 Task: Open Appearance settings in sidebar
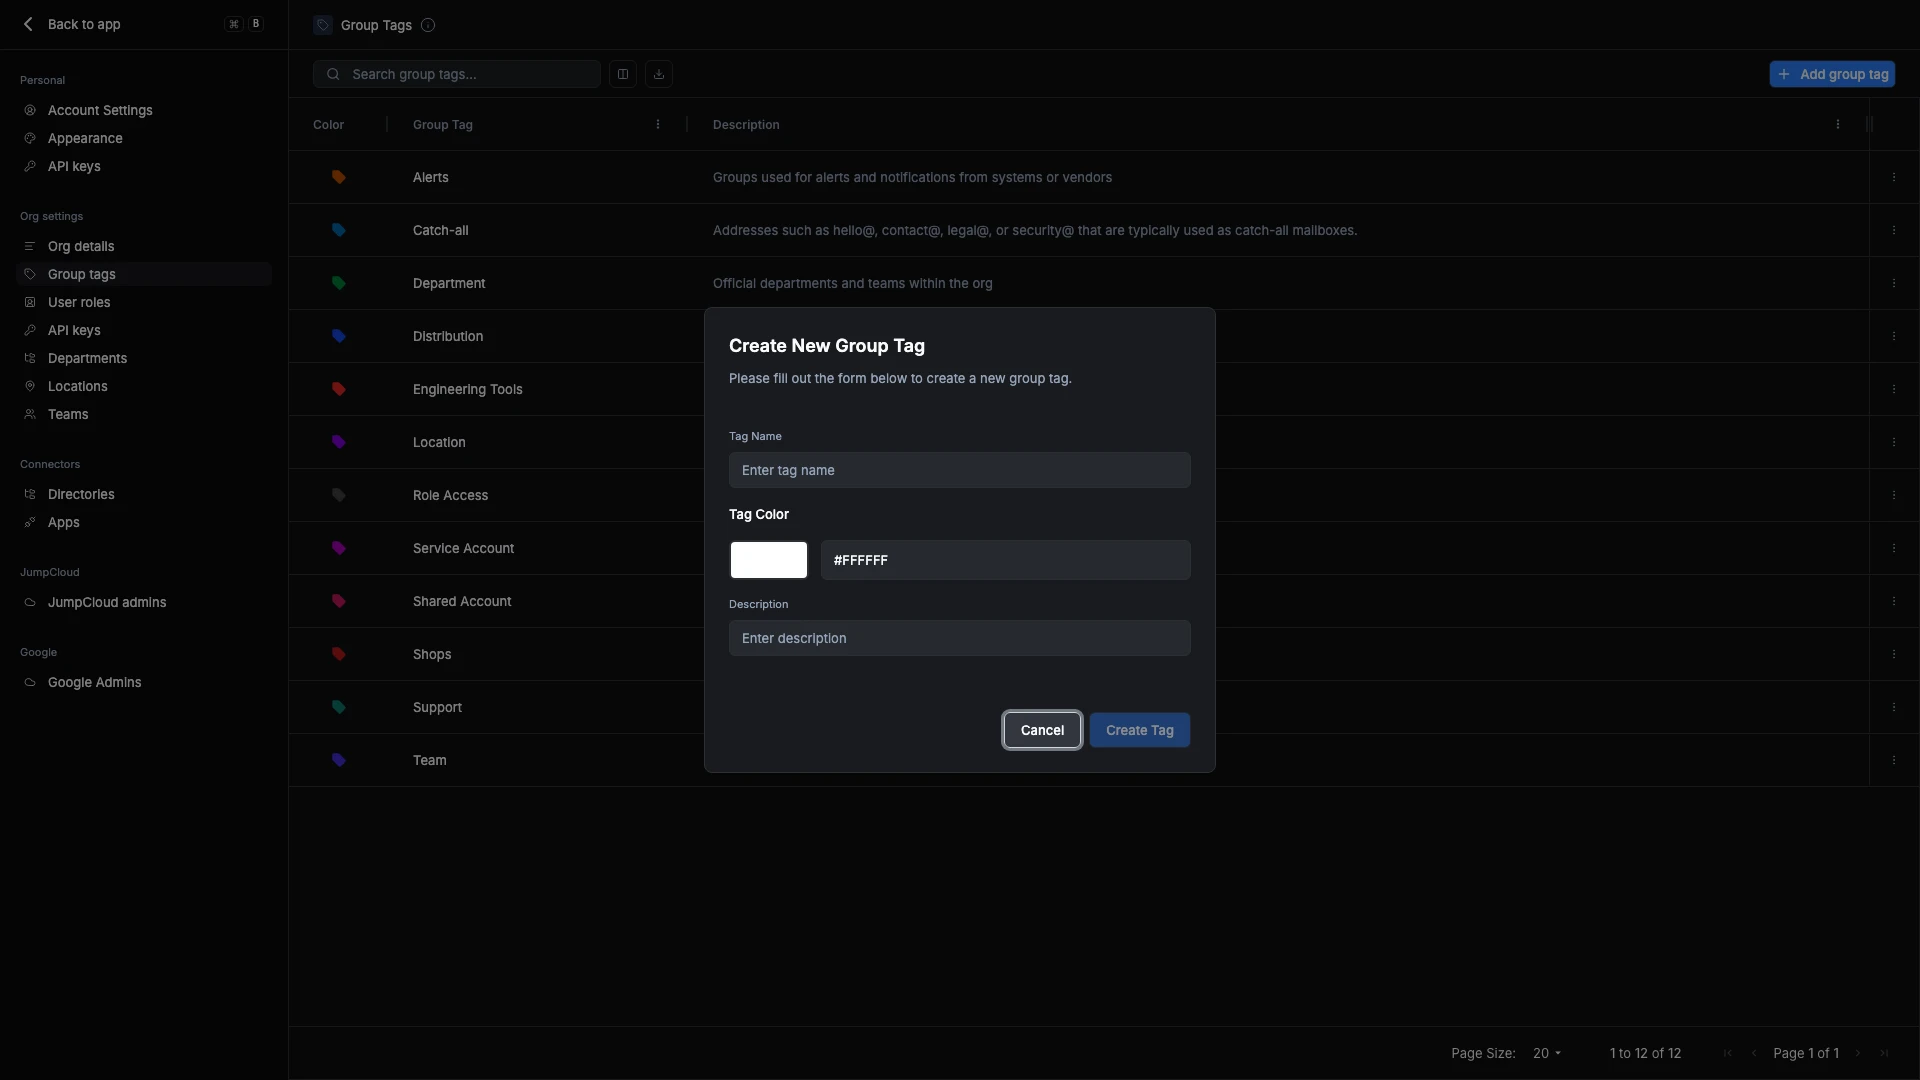point(85,138)
